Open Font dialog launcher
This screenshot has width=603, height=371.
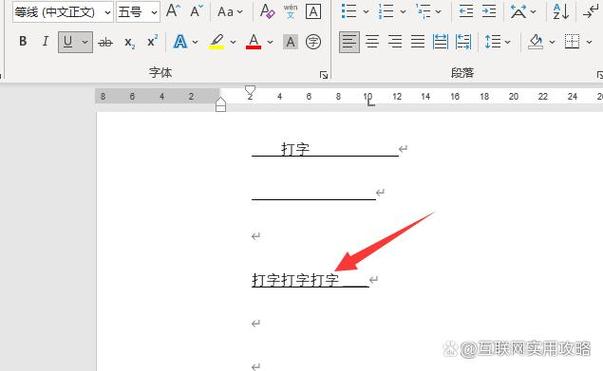[x=324, y=75]
